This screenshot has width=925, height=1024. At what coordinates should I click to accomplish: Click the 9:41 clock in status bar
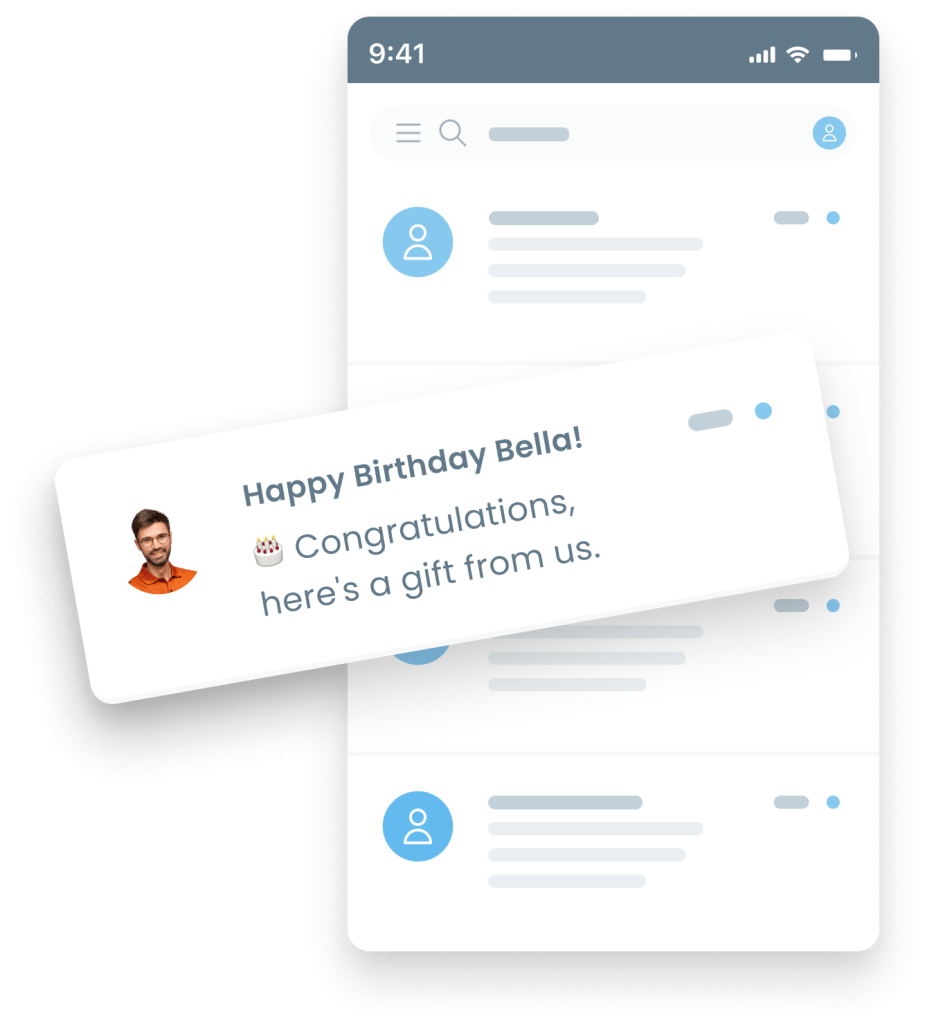coord(397,54)
